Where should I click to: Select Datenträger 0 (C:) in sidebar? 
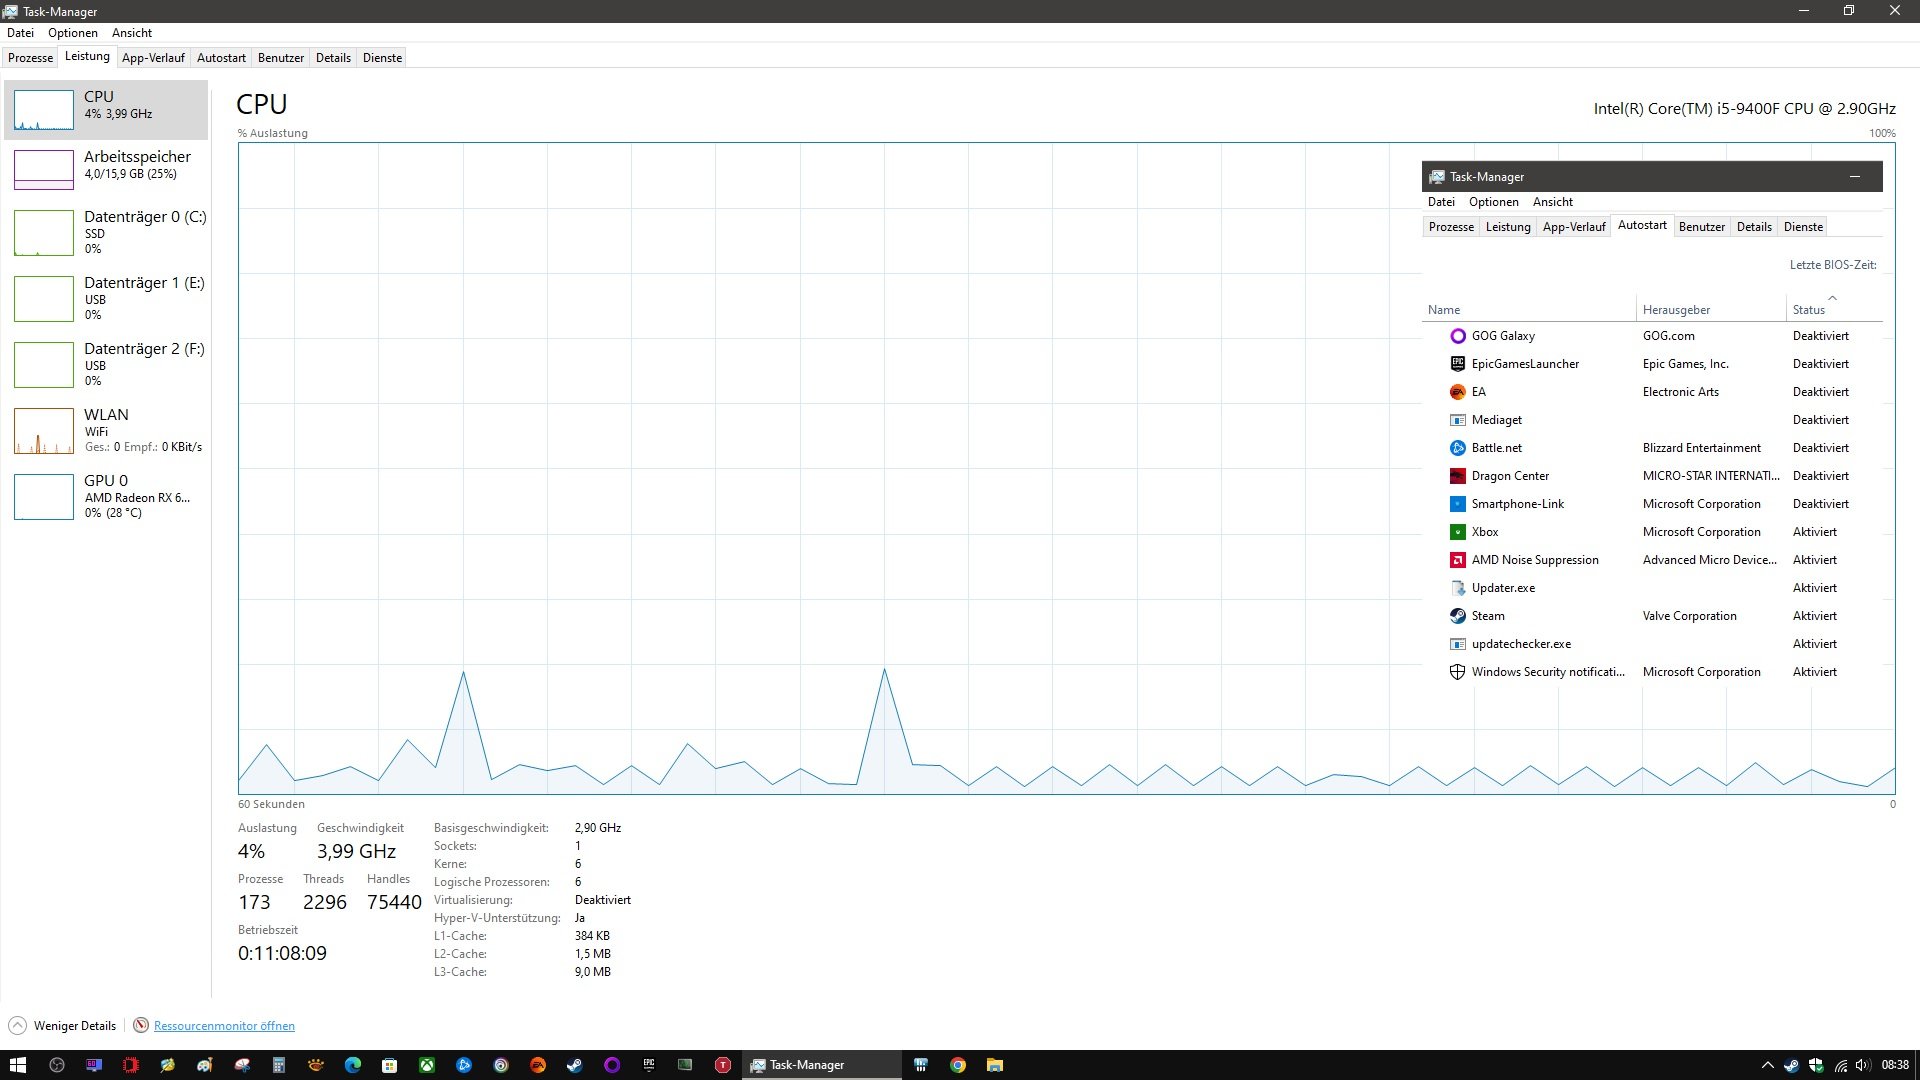106,232
